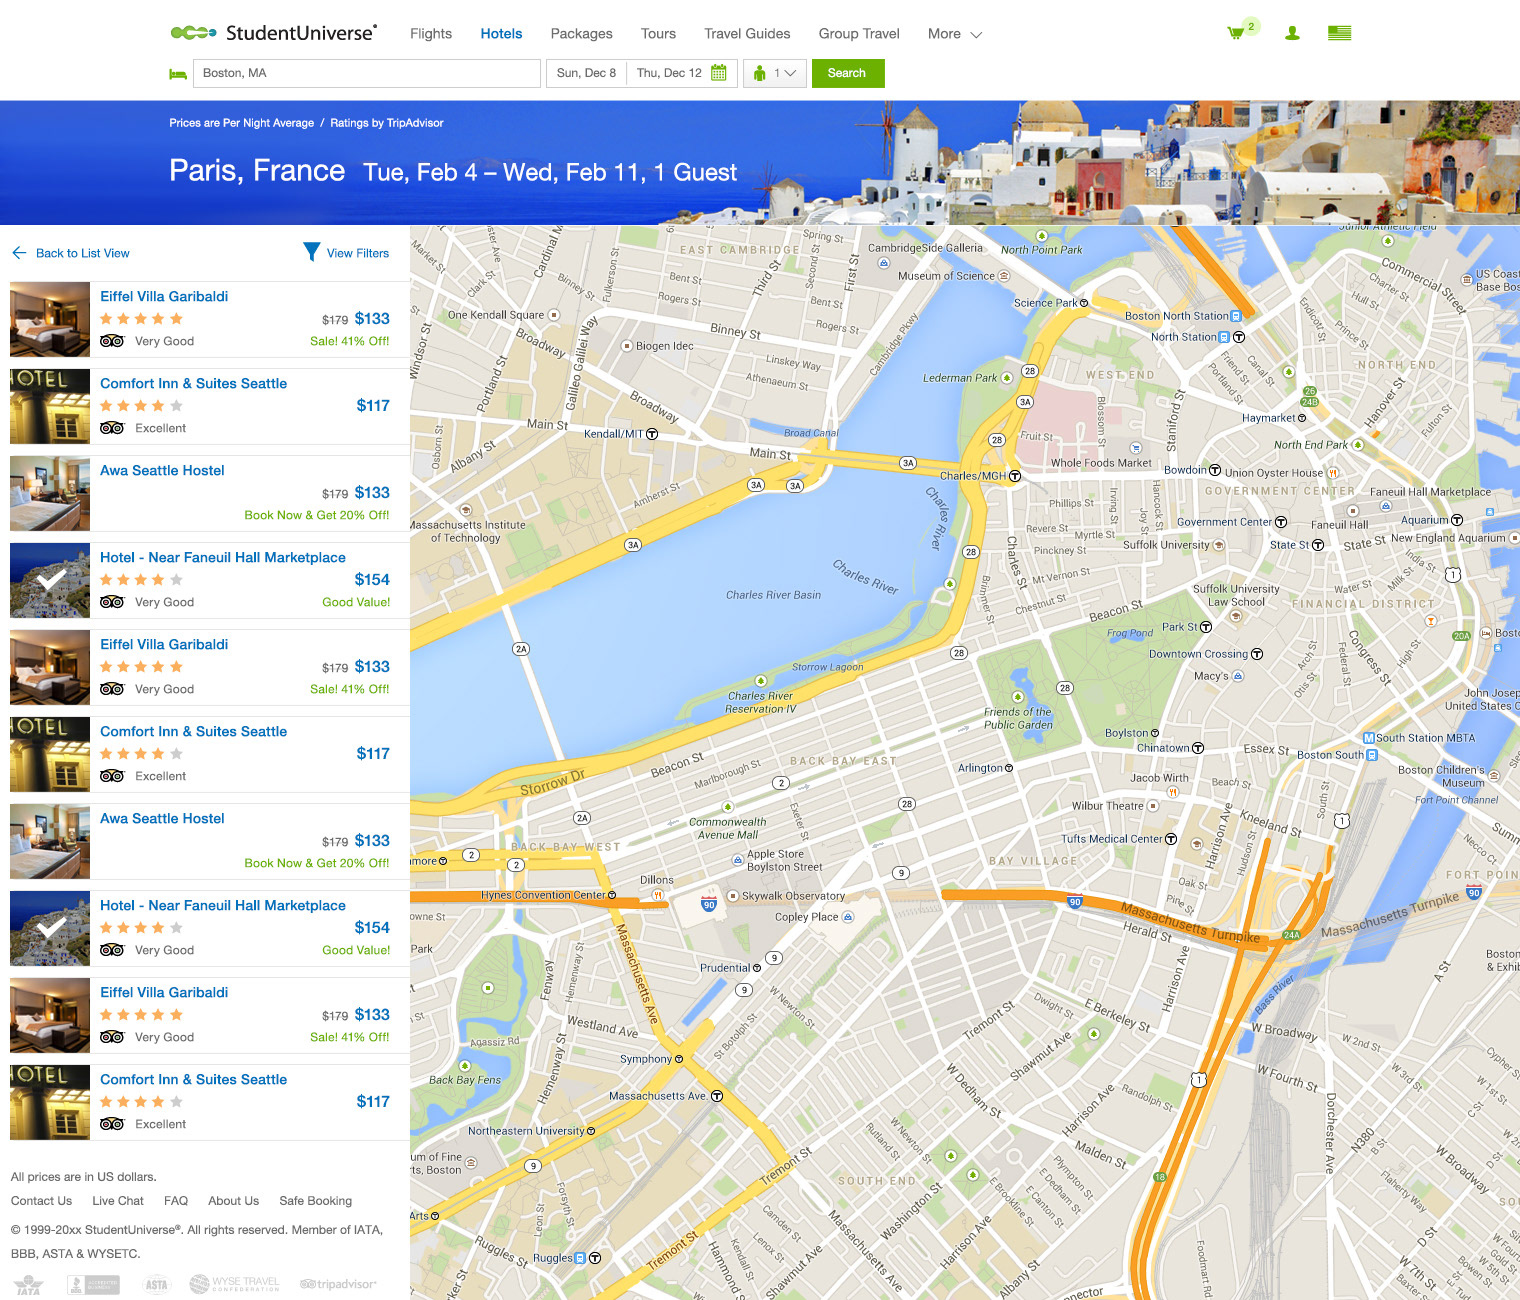Open the Group Travel tab
Image resolution: width=1520 pixels, height=1300 pixels.
click(859, 34)
